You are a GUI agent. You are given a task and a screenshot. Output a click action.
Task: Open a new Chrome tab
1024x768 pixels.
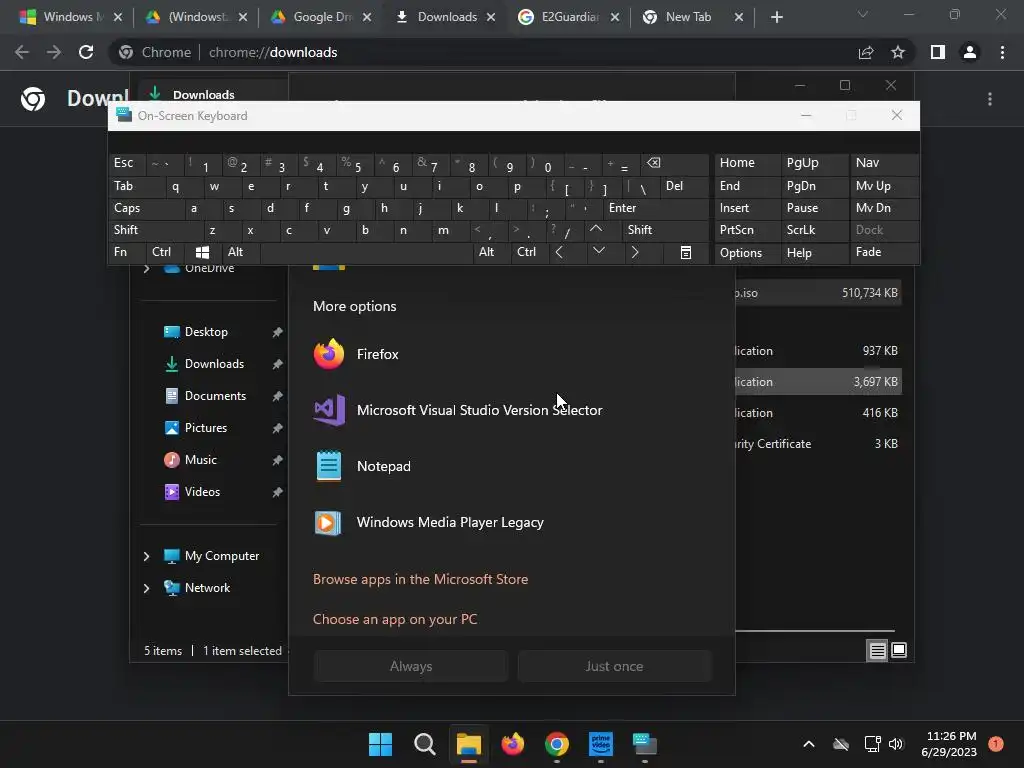coord(776,18)
